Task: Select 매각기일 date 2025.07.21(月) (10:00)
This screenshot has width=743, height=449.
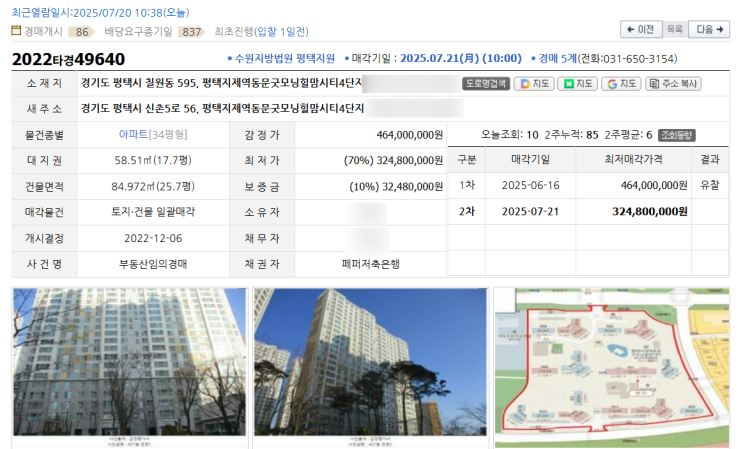Action: click(461, 58)
